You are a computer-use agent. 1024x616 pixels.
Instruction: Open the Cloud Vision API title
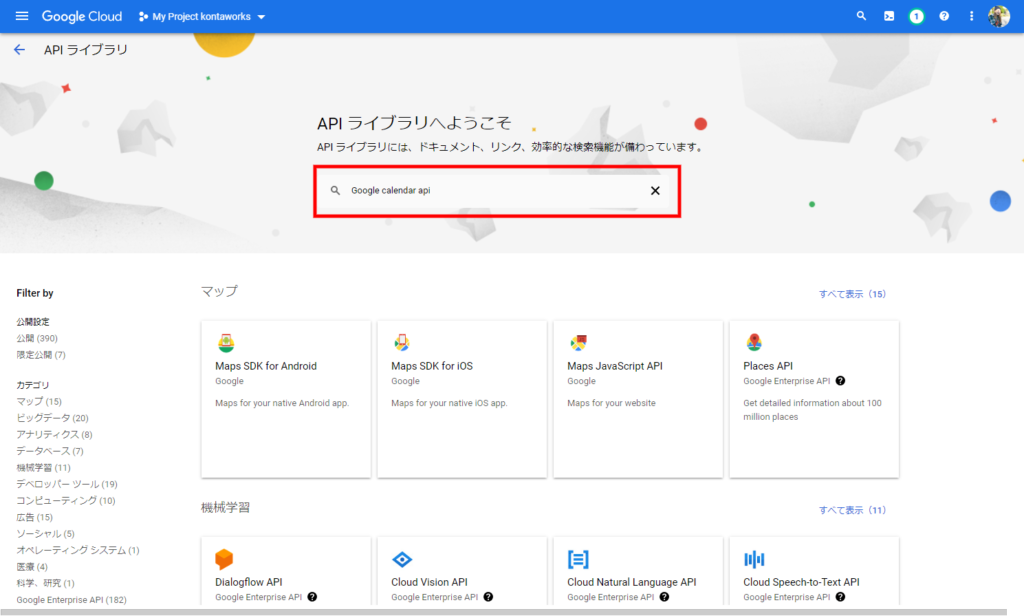tap(429, 582)
